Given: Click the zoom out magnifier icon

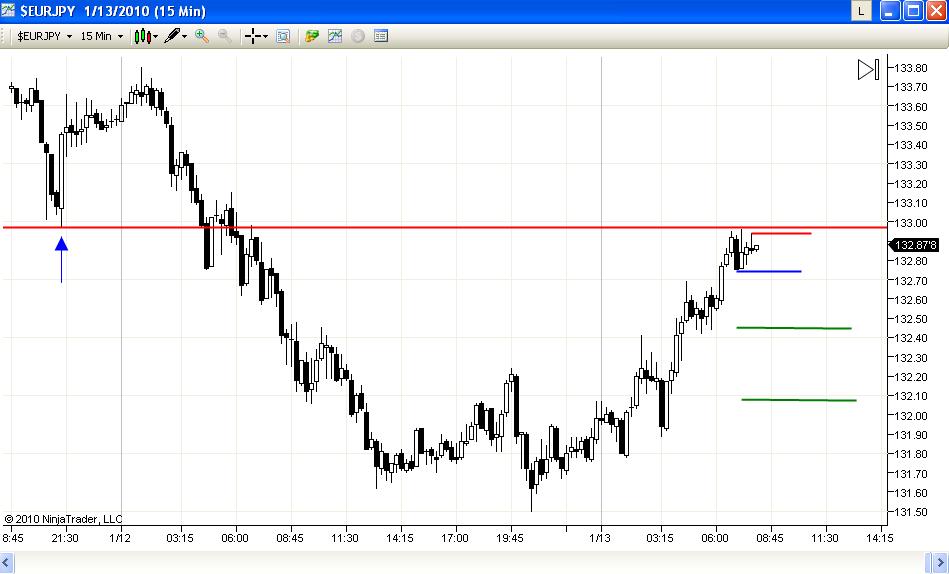Looking at the screenshot, I should point(225,36).
